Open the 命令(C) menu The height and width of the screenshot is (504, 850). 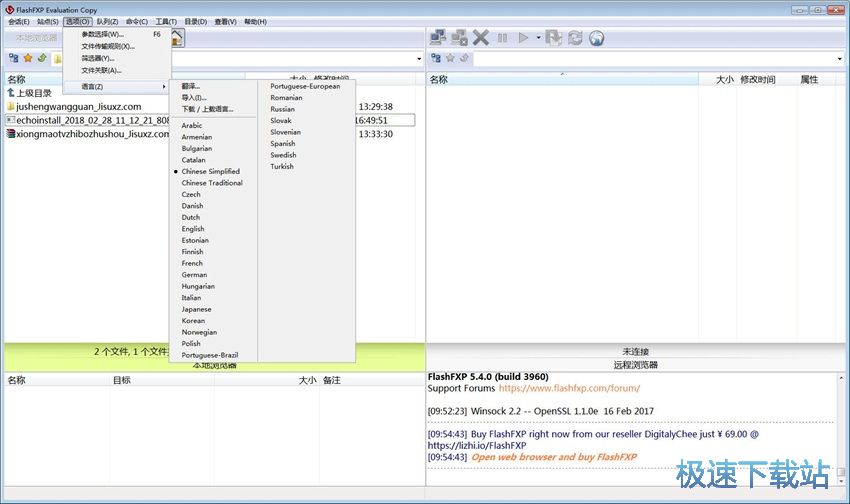[x=137, y=22]
